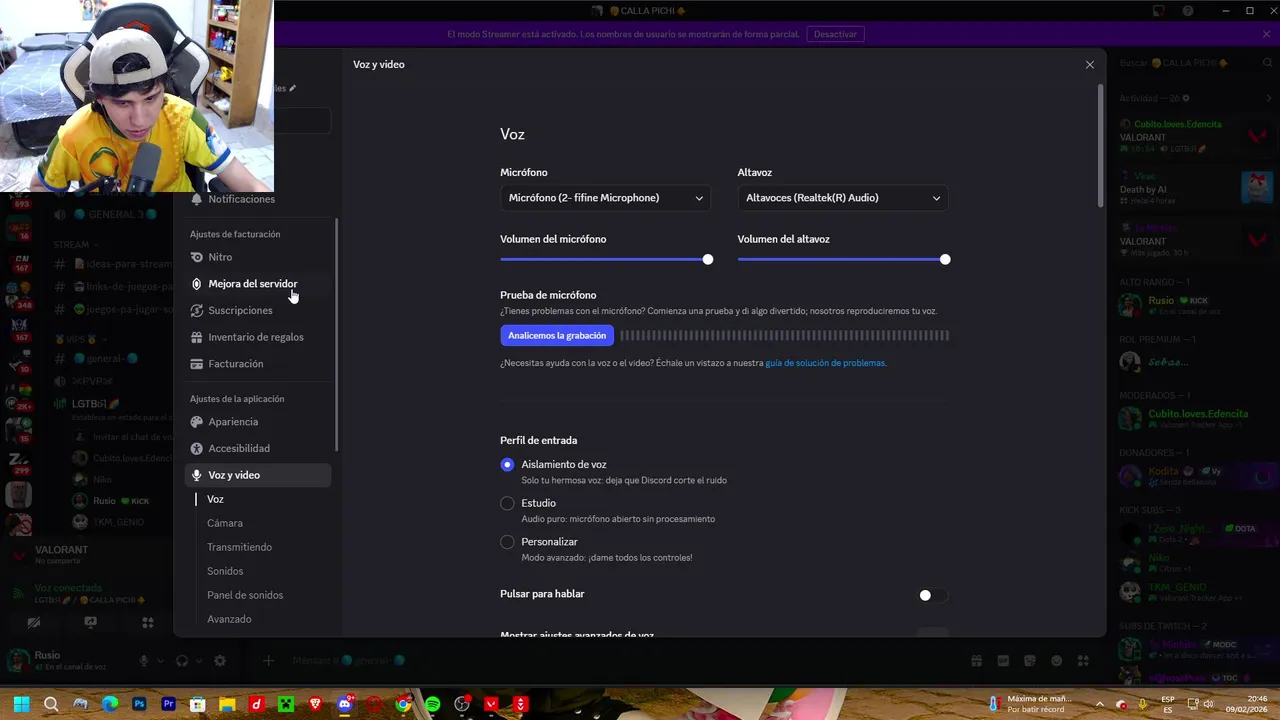The width and height of the screenshot is (1280, 720).
Task: Open the apps icon in chat bar
Action: 1083,661
